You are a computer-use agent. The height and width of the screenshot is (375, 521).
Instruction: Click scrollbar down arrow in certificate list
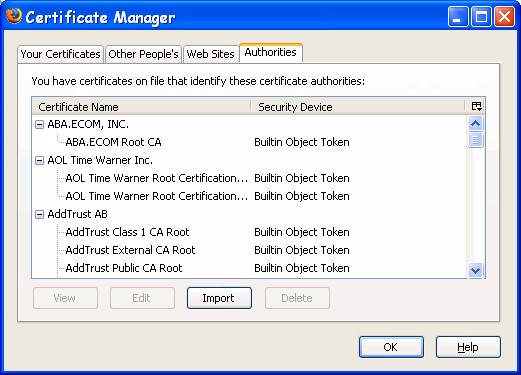click(476, 270)
